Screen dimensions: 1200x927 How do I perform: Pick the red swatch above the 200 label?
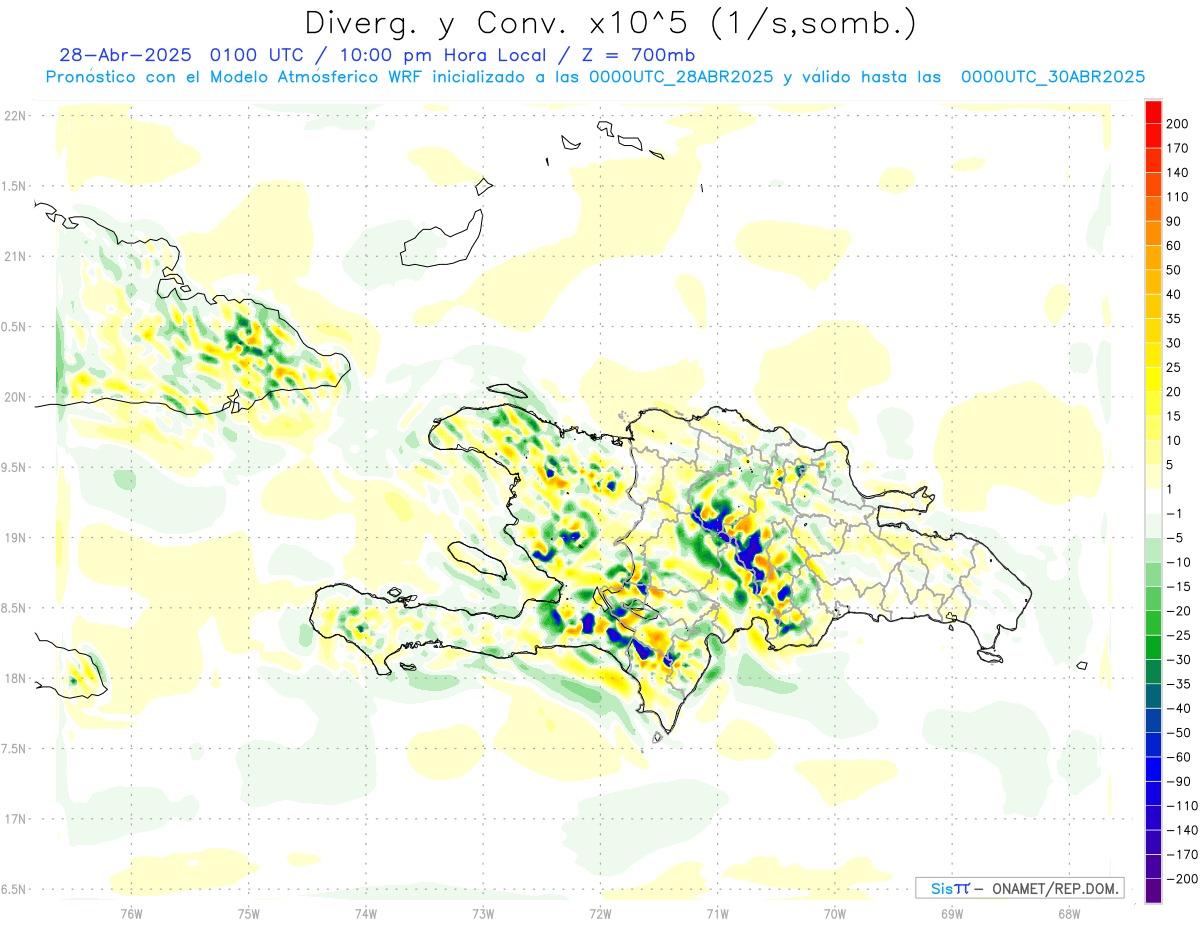(1154, 112)
